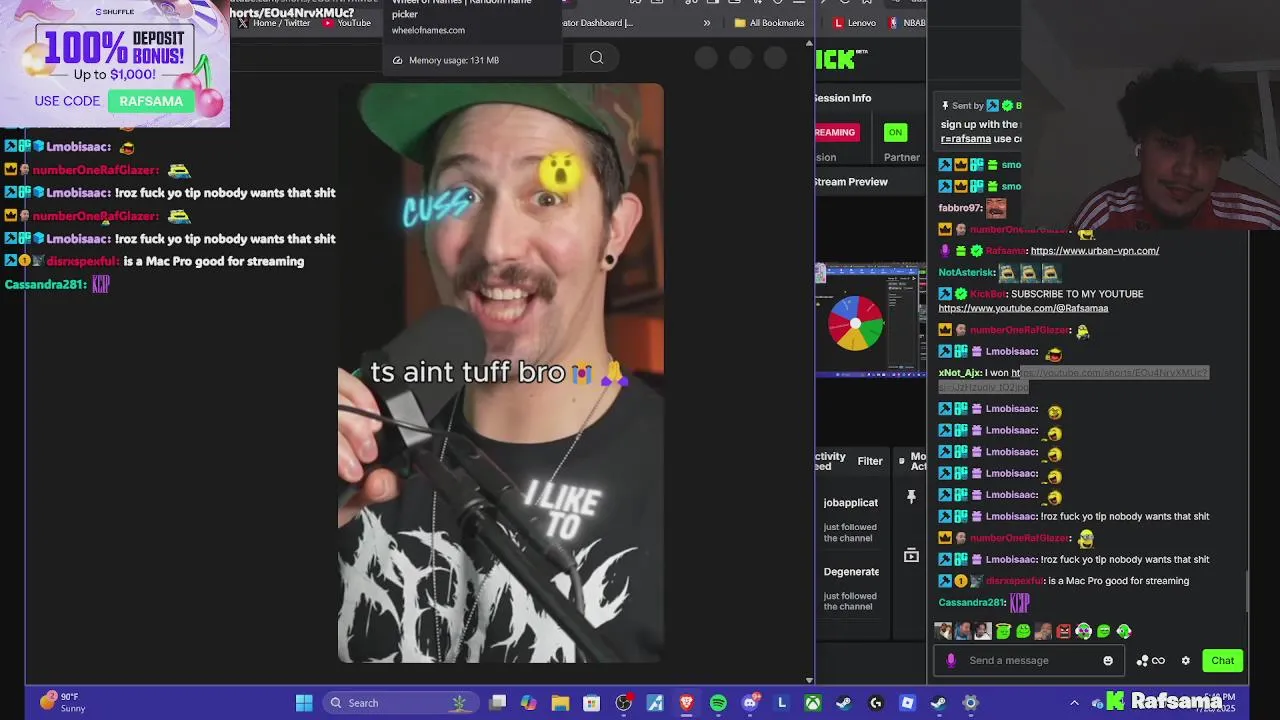
Task: Expand the bookmarks overflow chevron
Action: [x=707, y=23]
